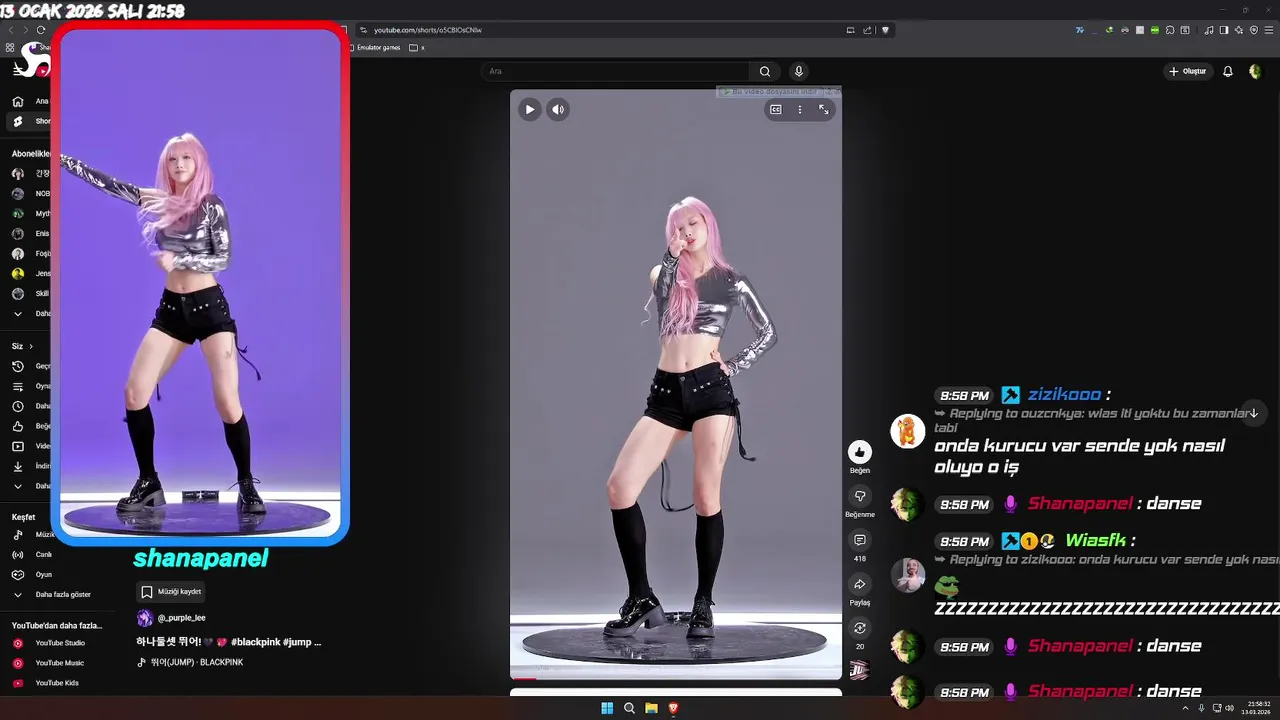Open Canlı under Keşfet
Image resolution: width=1280 pixels, height=720 pixels.
click(31, 554)
